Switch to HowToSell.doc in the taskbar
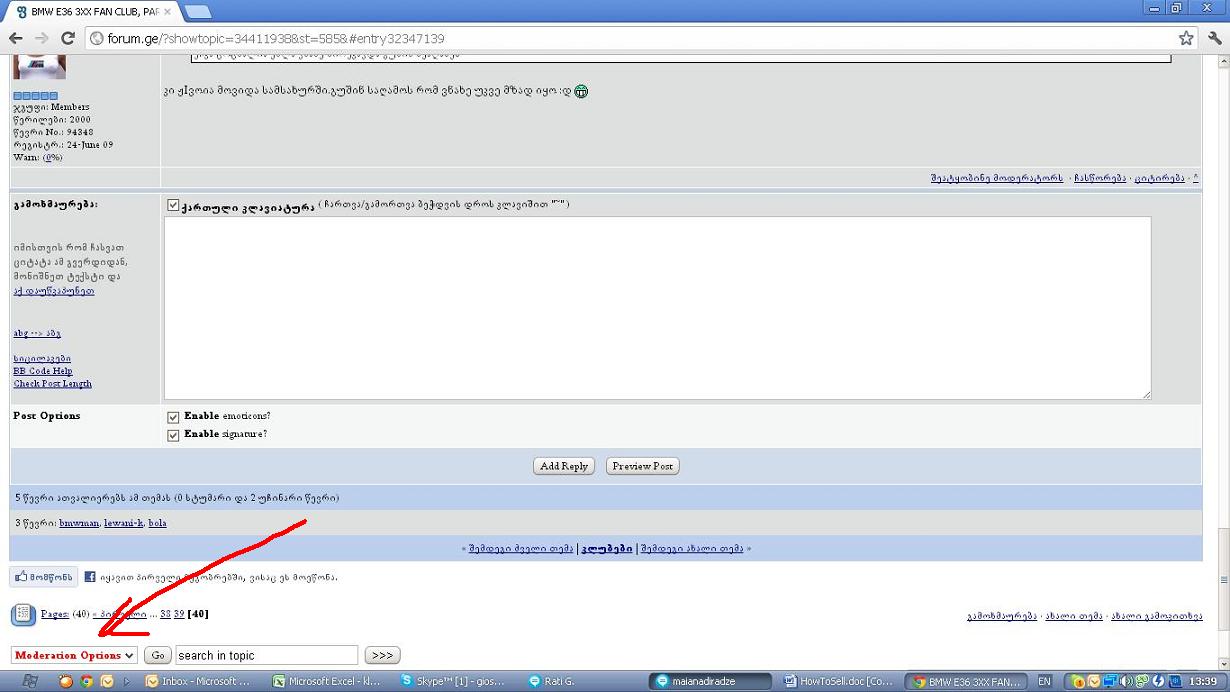Screen dimensions: 1230x692 point(839,681)
